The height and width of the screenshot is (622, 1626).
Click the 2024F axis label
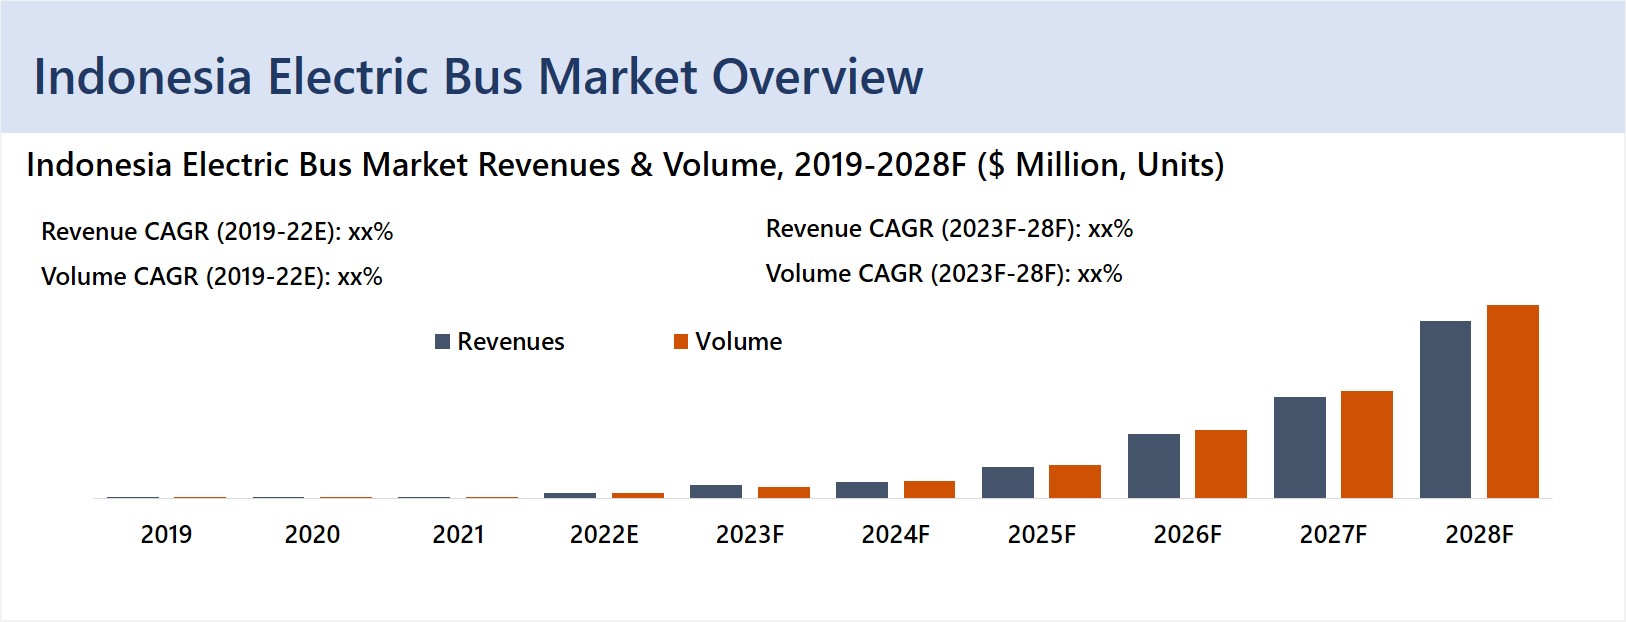tap(896, 535)
